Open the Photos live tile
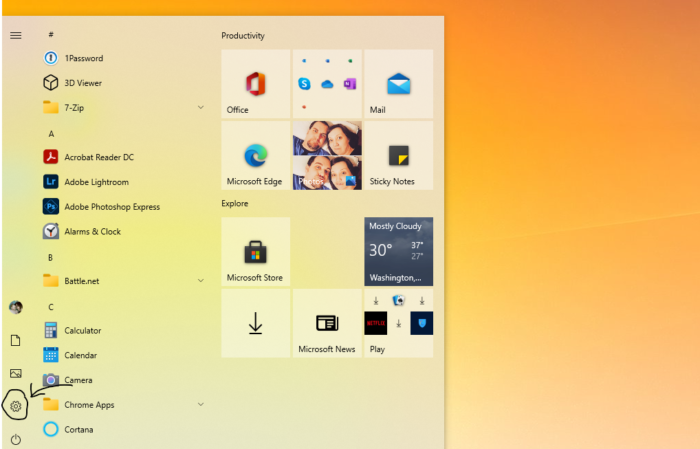Image resolution: width=700 pixels, height=449 pixels. [x=327, y=155]
